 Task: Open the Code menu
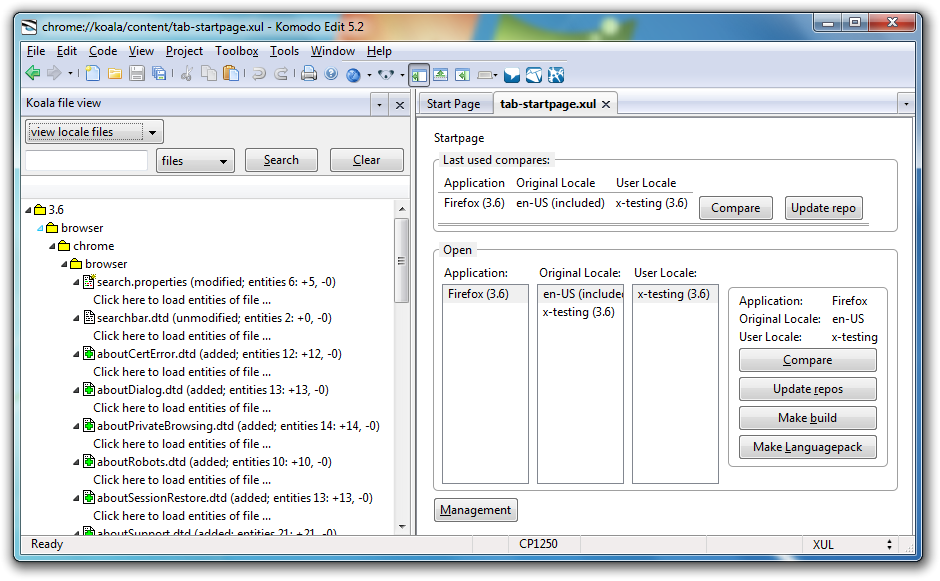click(x=103, y=51)
